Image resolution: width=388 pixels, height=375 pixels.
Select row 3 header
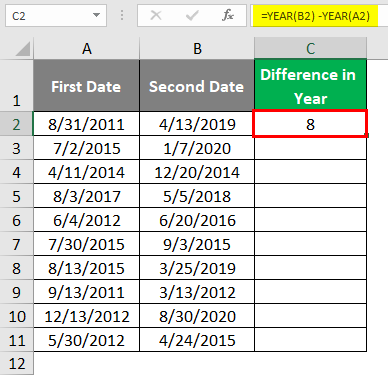(x=16, y=148)
